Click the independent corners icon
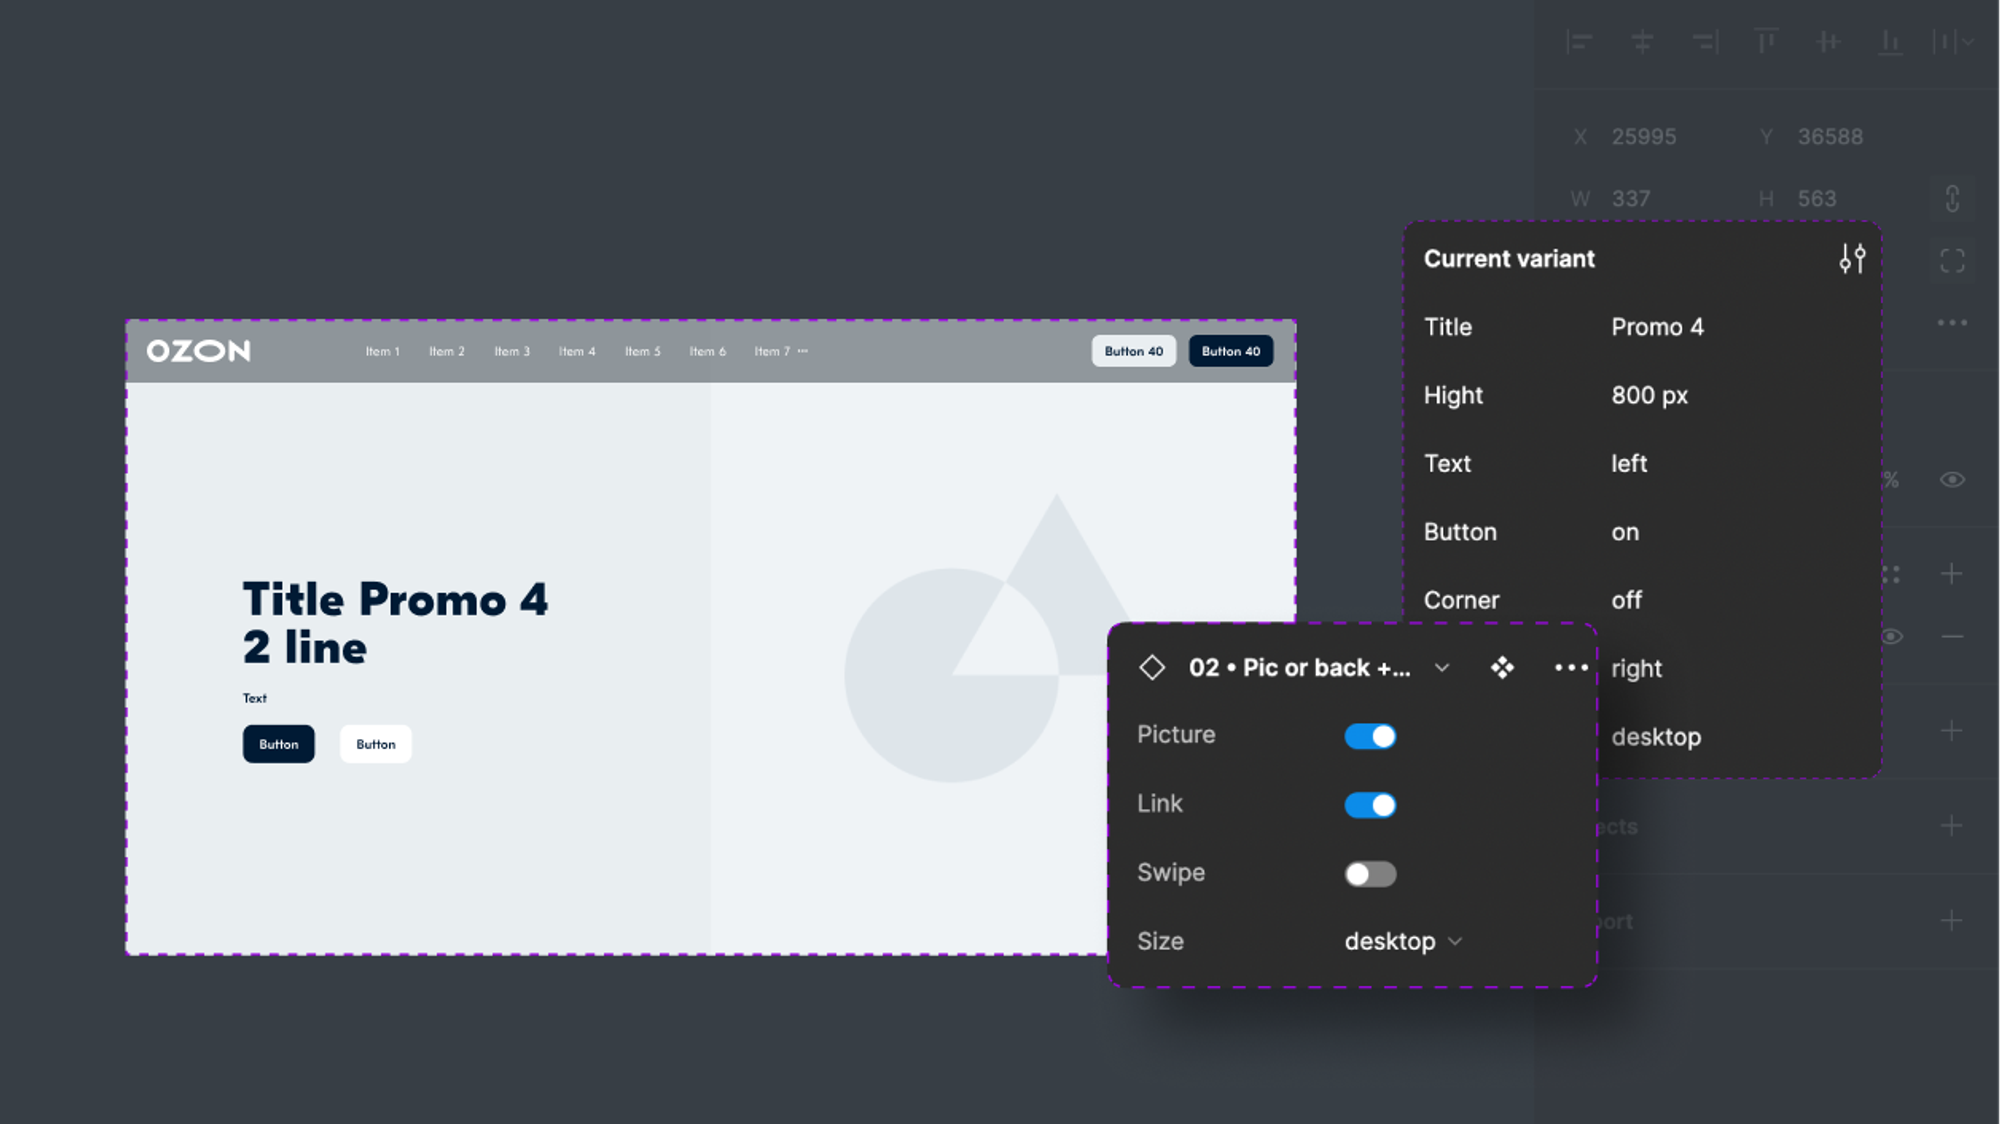This screenshot has height=1124, width=2000. (1952, 261)
